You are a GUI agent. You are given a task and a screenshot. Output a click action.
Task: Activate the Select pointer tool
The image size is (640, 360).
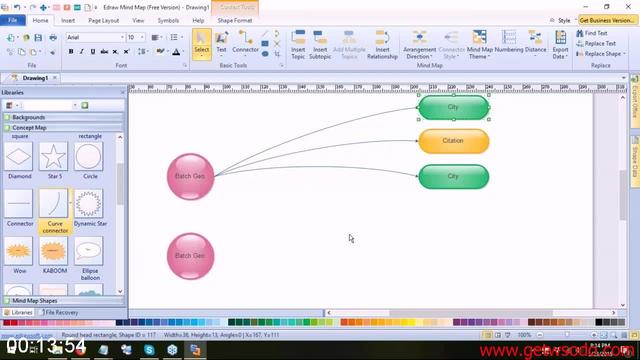pyautogui.click(x=201, y=44)
